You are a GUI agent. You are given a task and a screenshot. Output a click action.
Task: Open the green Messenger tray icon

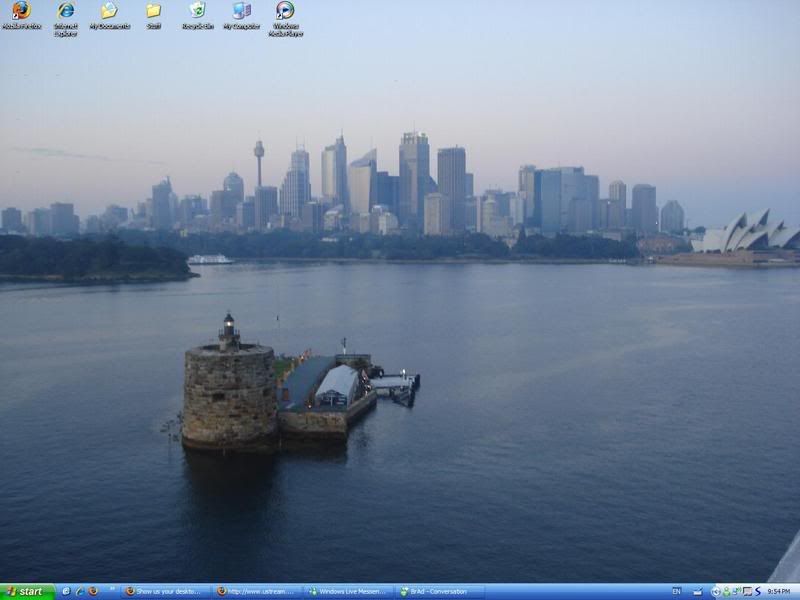coord(727,592)
